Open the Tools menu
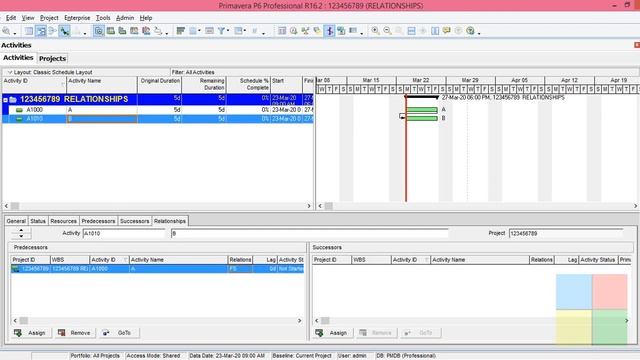Image resolution: width=640 pixels, height=360 pixels. [103, 18]
